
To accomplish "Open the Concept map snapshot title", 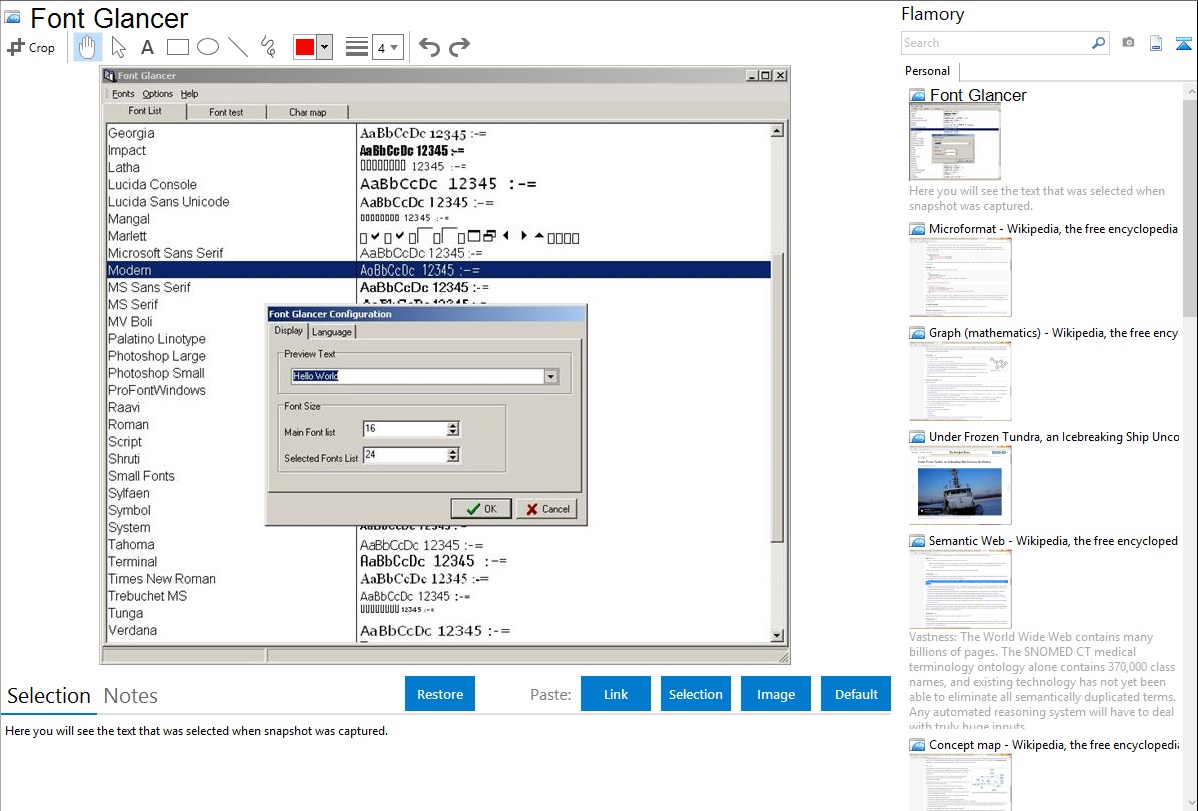I will point(1053,744).
